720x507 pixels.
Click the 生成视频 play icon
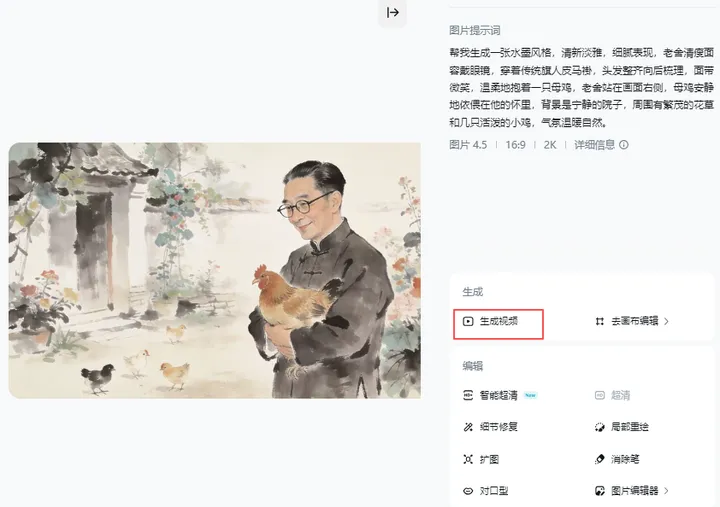tap(468, 321)
